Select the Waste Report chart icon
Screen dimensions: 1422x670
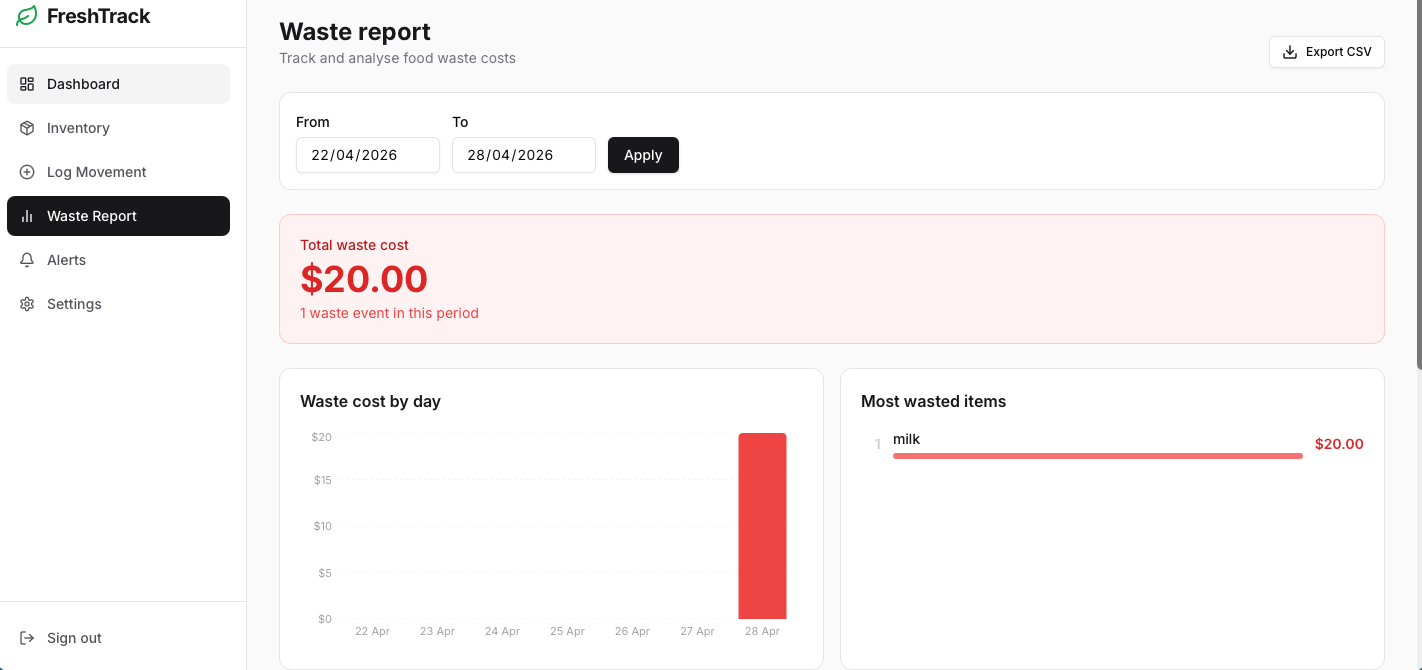pyautogui.click(x=27, y=216)
